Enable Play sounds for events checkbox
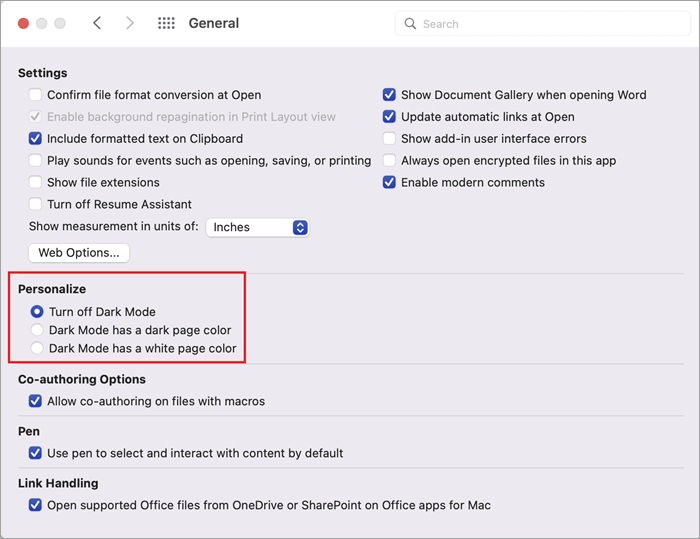The image size is (700, 539). pyautogui.click(x=36, y=161)
